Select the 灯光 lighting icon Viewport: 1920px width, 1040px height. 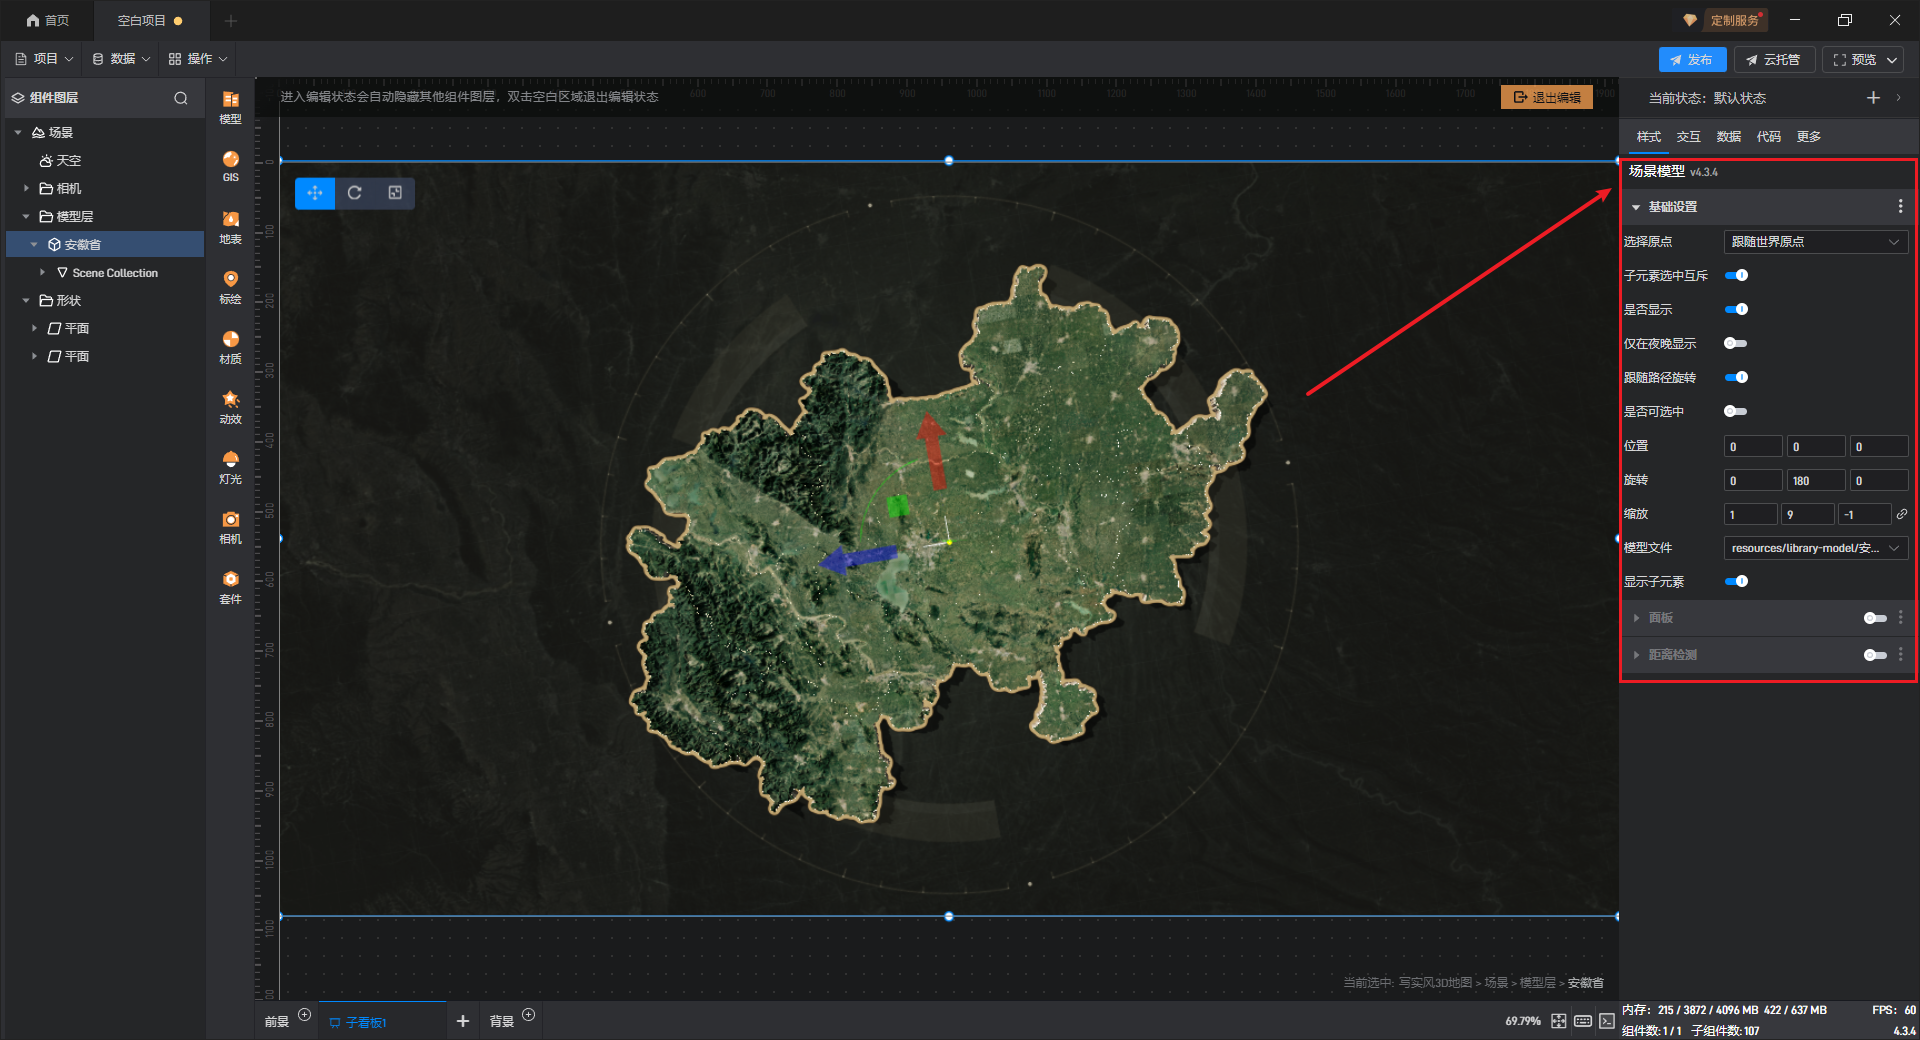230,466
